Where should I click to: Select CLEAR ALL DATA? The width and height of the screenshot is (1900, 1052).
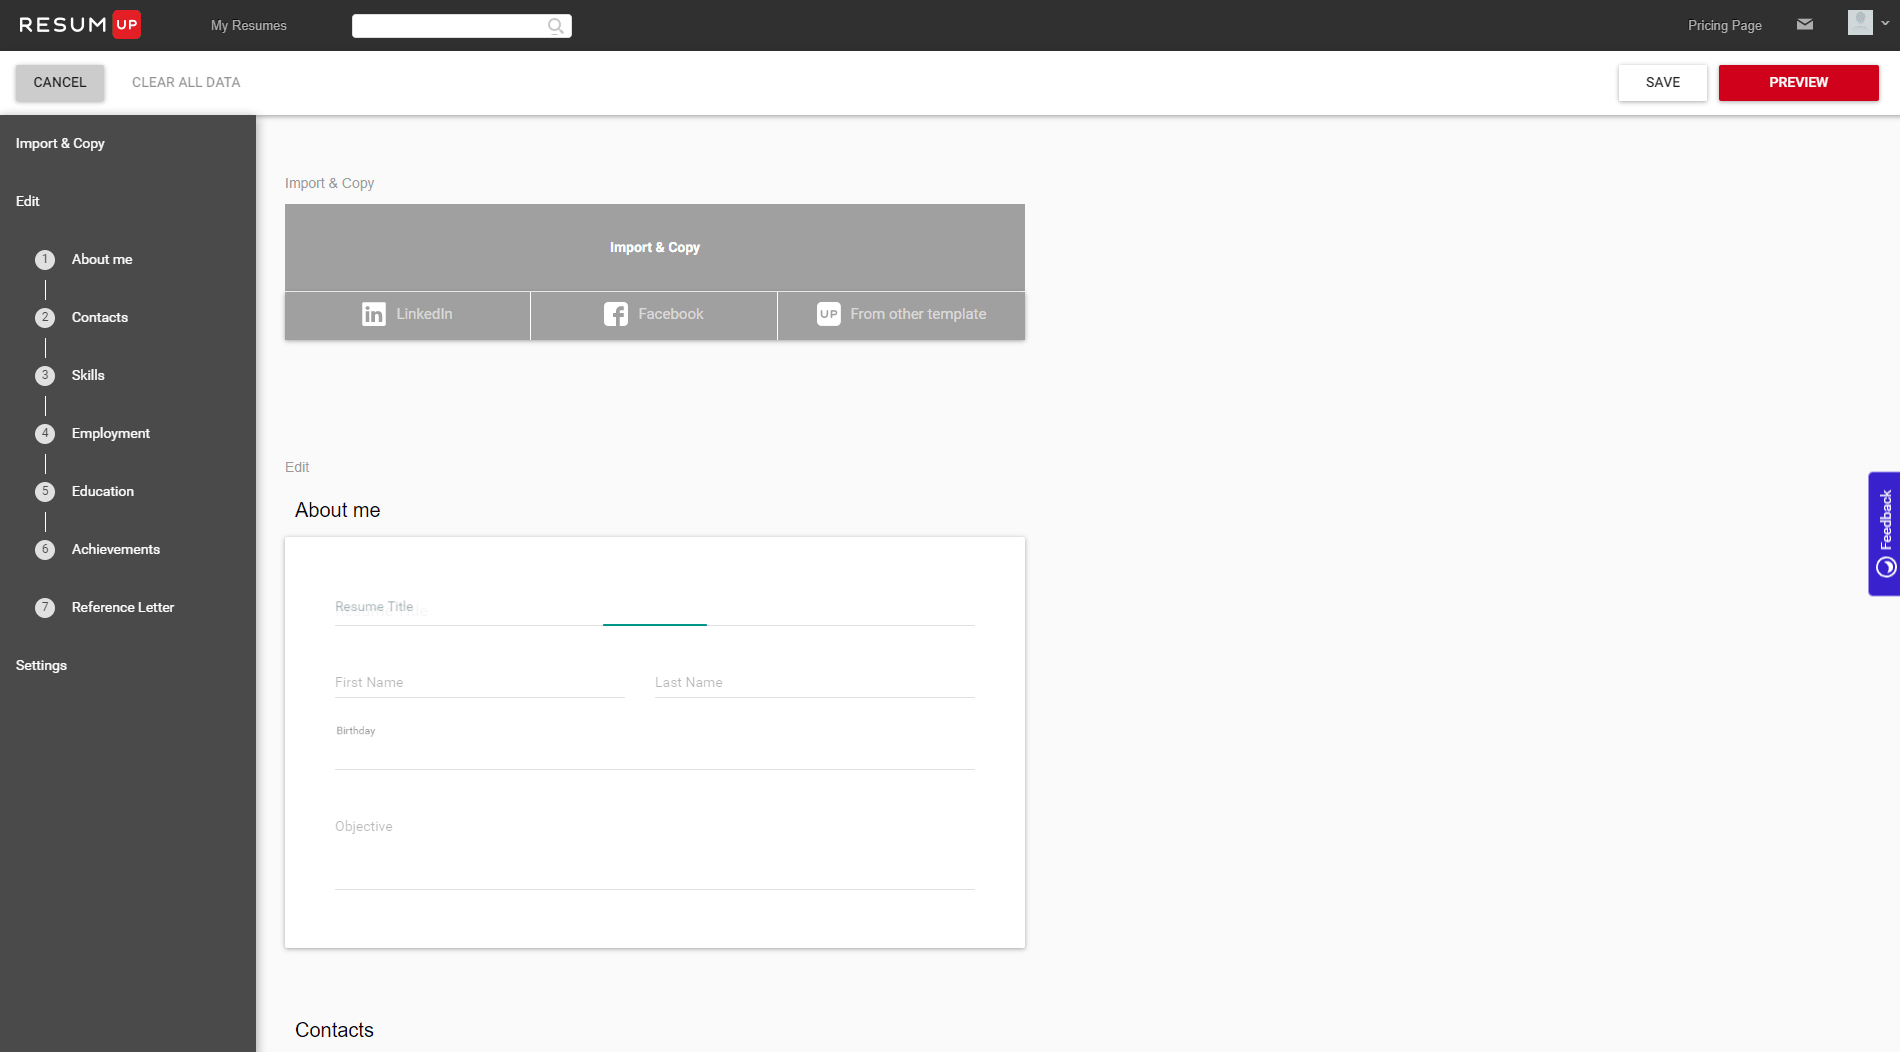tap(185, 82)
